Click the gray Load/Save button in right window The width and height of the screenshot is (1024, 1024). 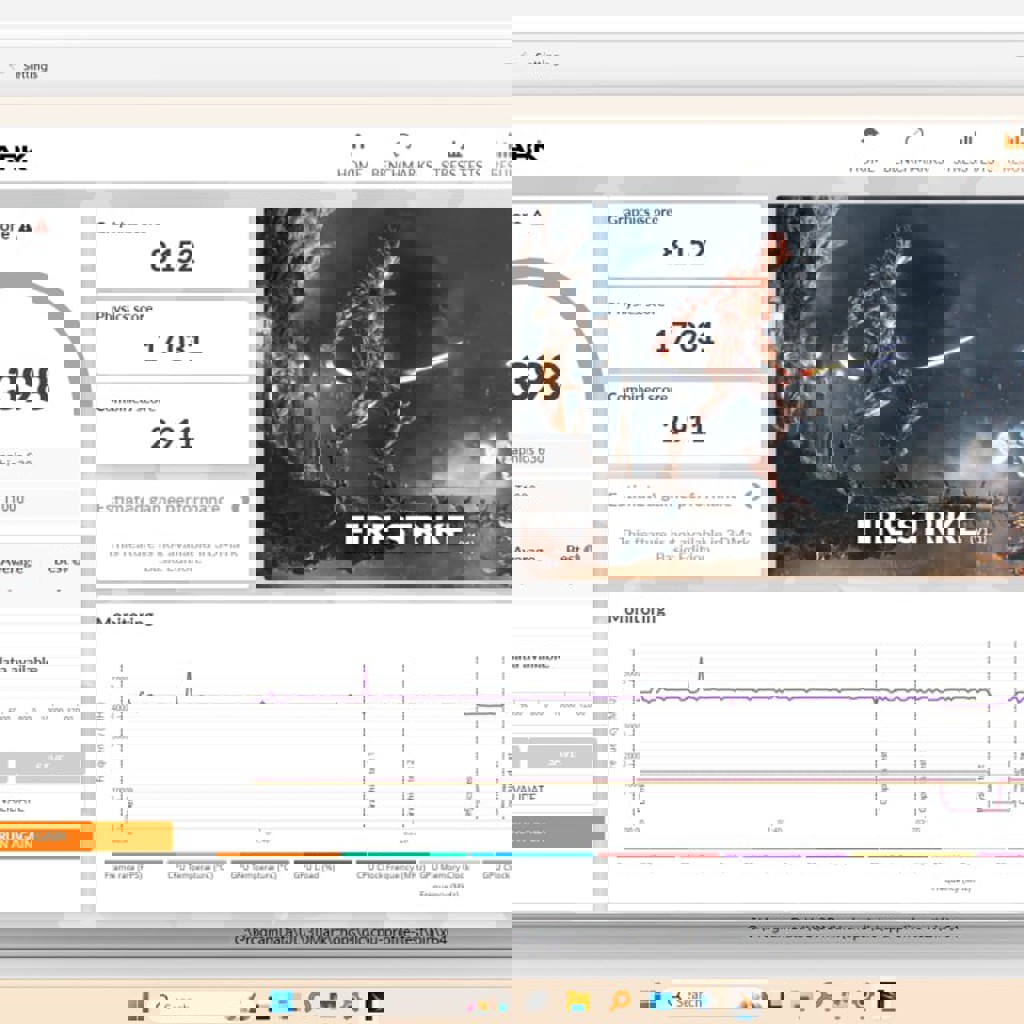557,753
